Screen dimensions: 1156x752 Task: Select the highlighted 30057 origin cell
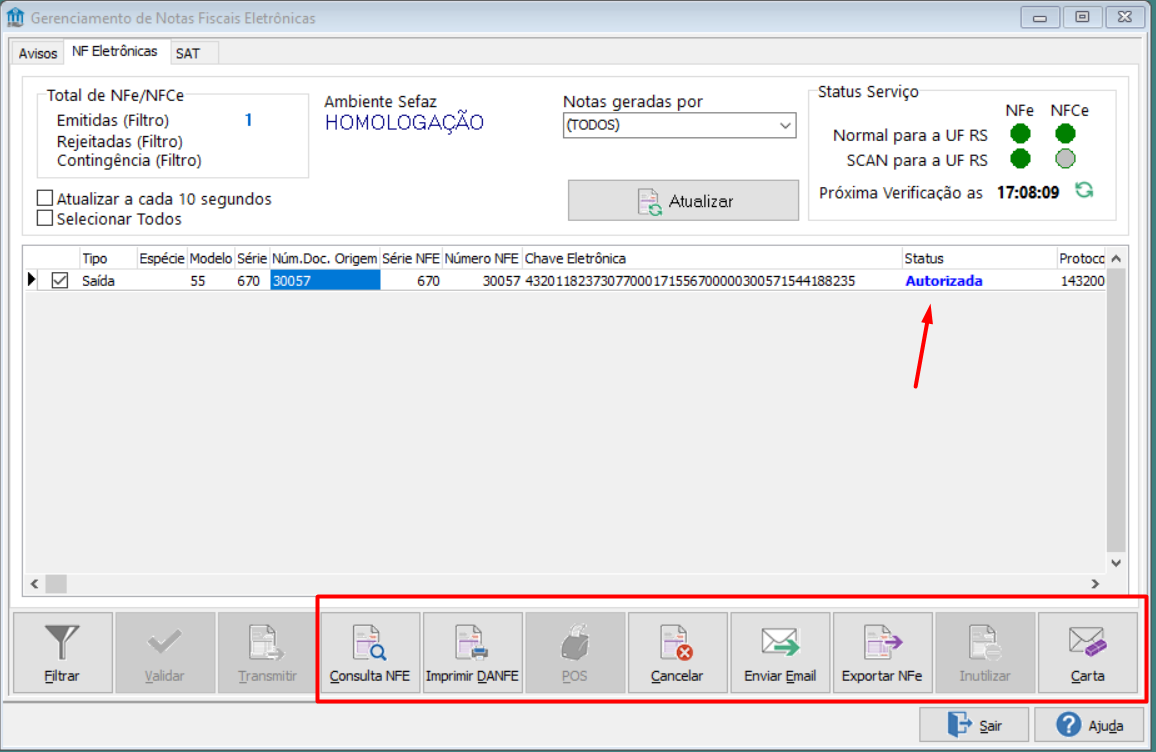tap(325, 280)
